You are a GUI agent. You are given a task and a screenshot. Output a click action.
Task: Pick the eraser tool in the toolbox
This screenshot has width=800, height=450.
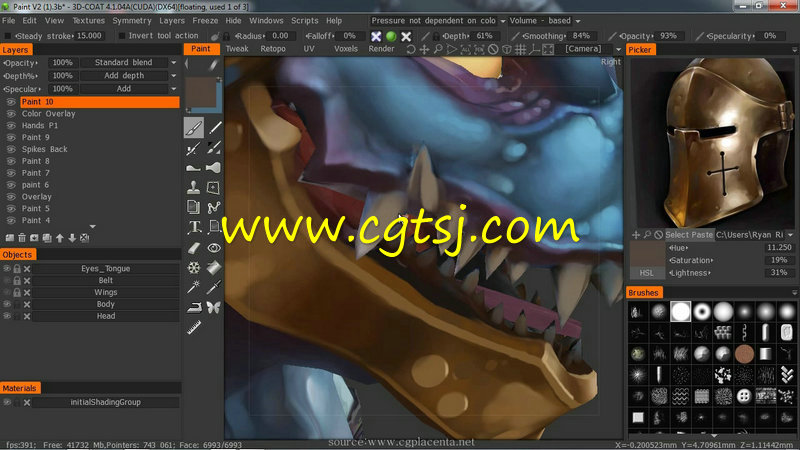click(x=194, y=248)
